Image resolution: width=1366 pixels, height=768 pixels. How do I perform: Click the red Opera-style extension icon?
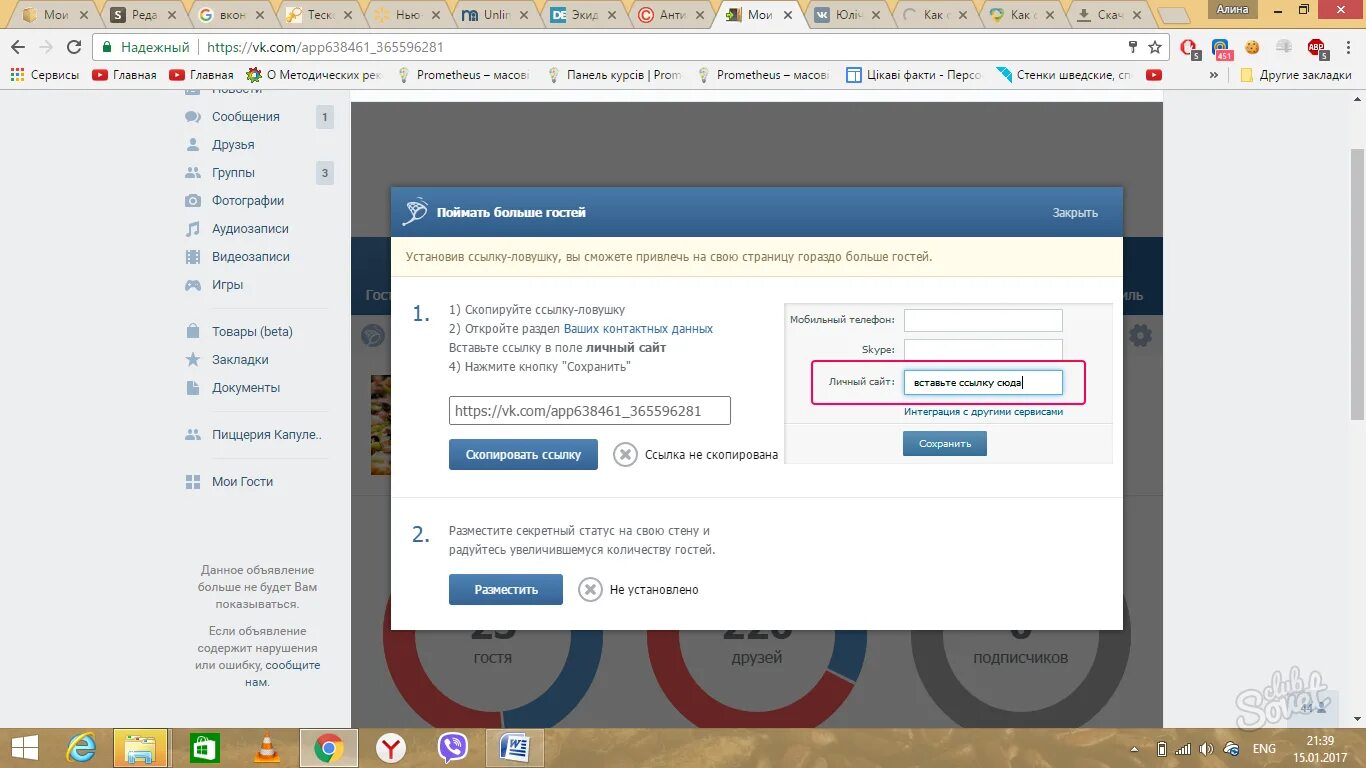(1189, 47)
